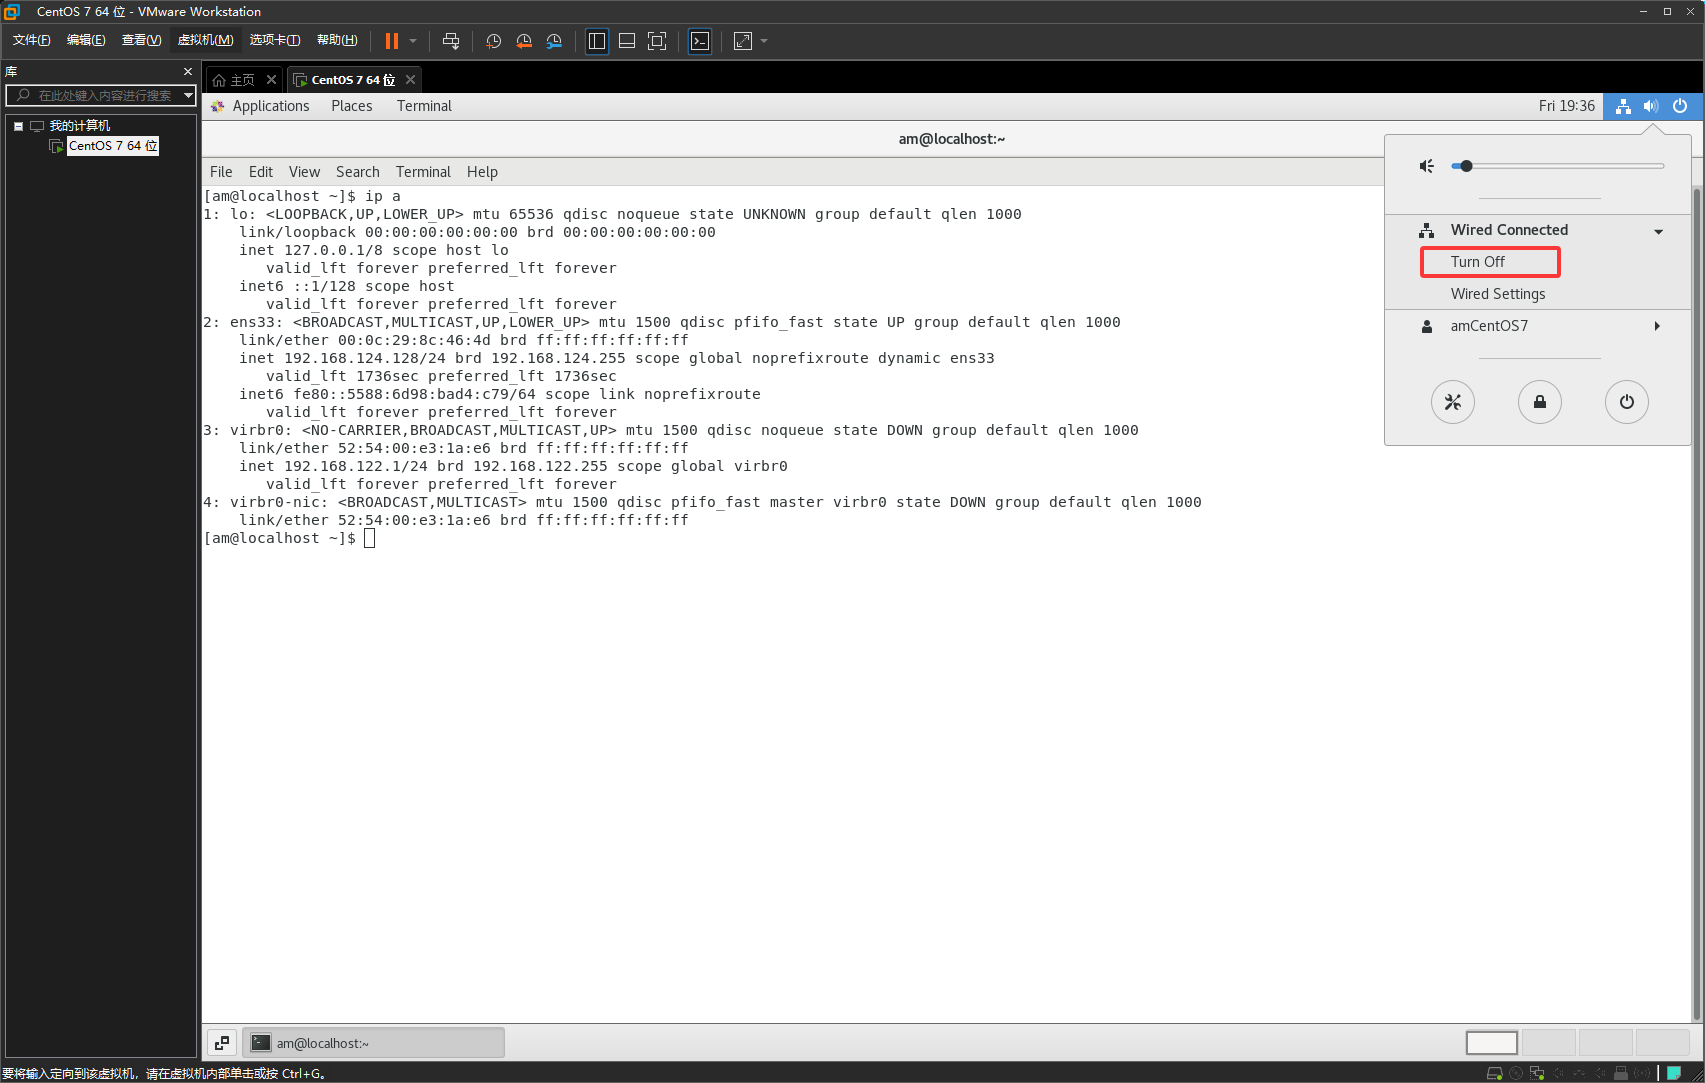Image resolution: width=1705 pixels, height=1083 pixels.
Task: Open the terminal Edit menu
Action: [261, 172]
